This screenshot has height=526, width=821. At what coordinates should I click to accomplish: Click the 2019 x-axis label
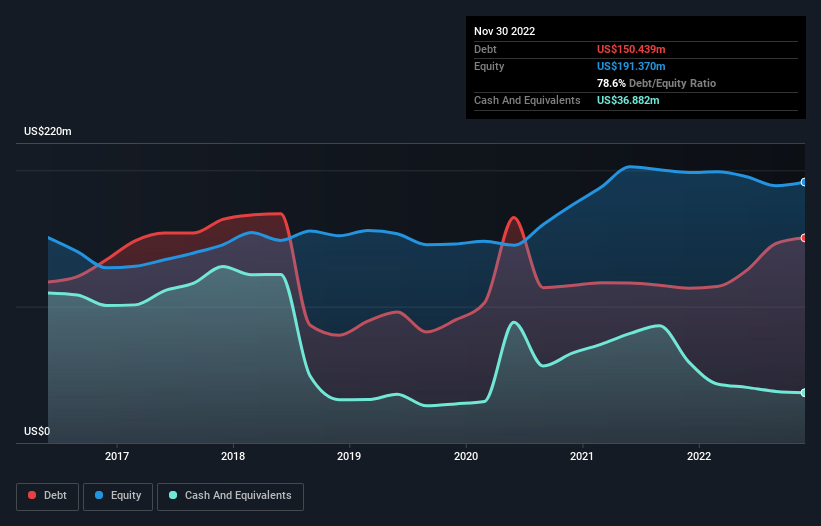(349, 456)
